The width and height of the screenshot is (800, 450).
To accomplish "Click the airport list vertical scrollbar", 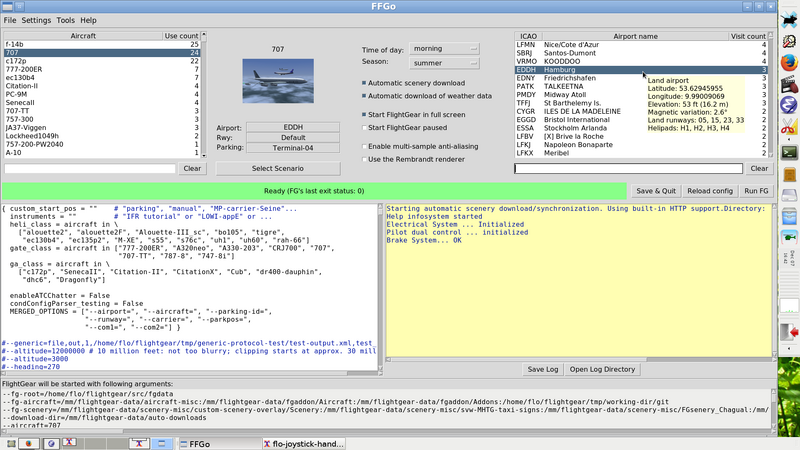I will [x=770, y=95].
